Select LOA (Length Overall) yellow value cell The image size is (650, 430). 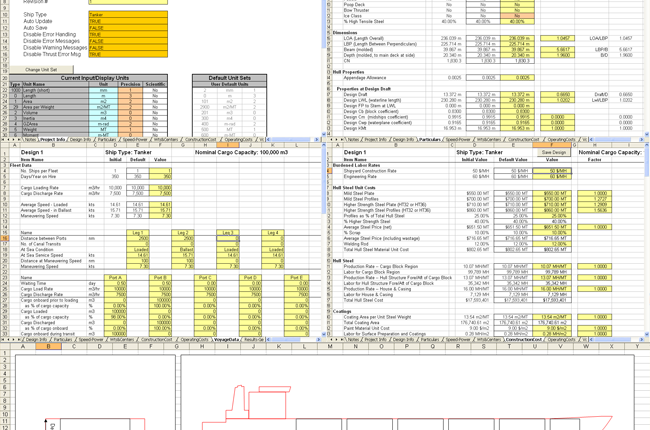click(517, 38)
